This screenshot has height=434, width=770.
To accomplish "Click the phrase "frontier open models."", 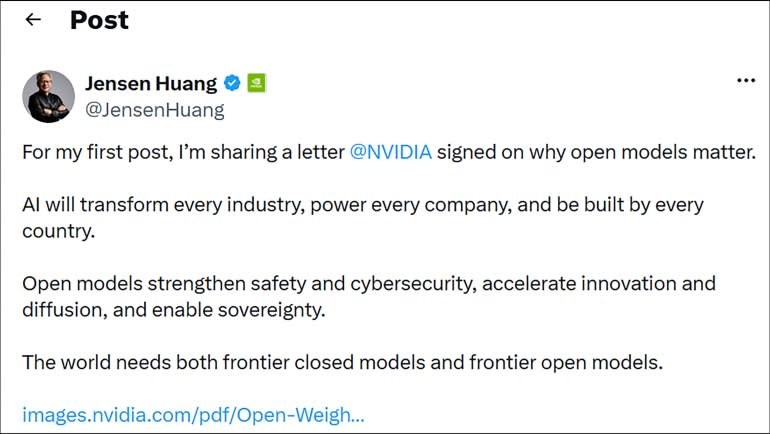I will click(x=566, y=363).
